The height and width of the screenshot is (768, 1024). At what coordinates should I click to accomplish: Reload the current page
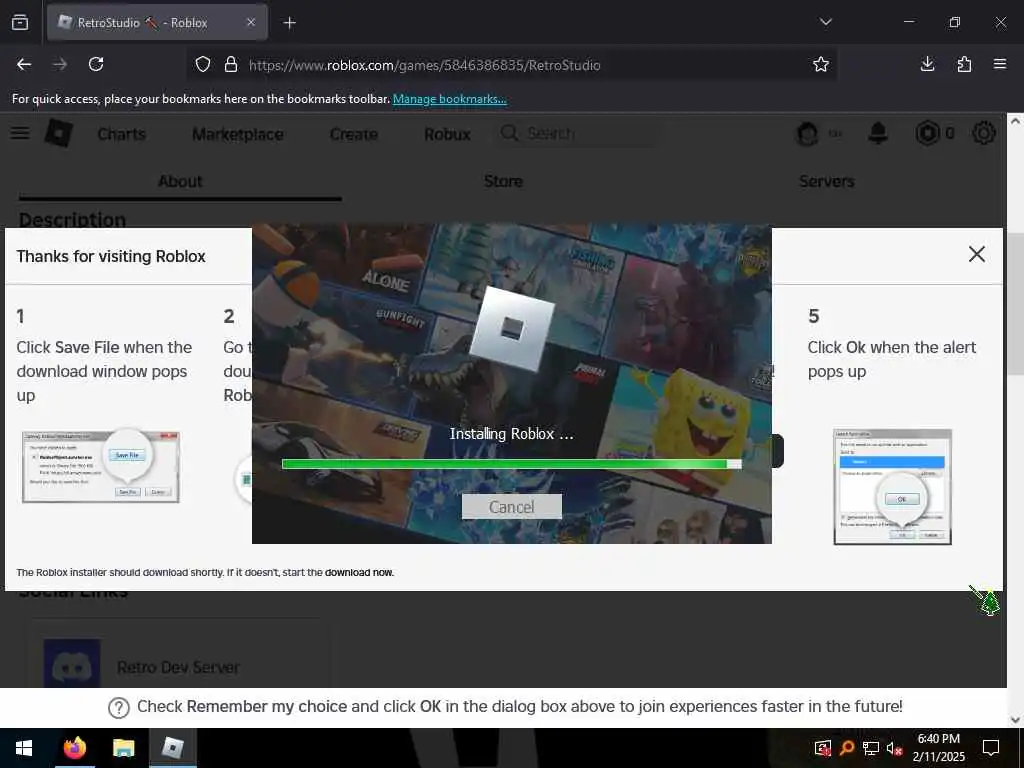(x=96, y=64)
